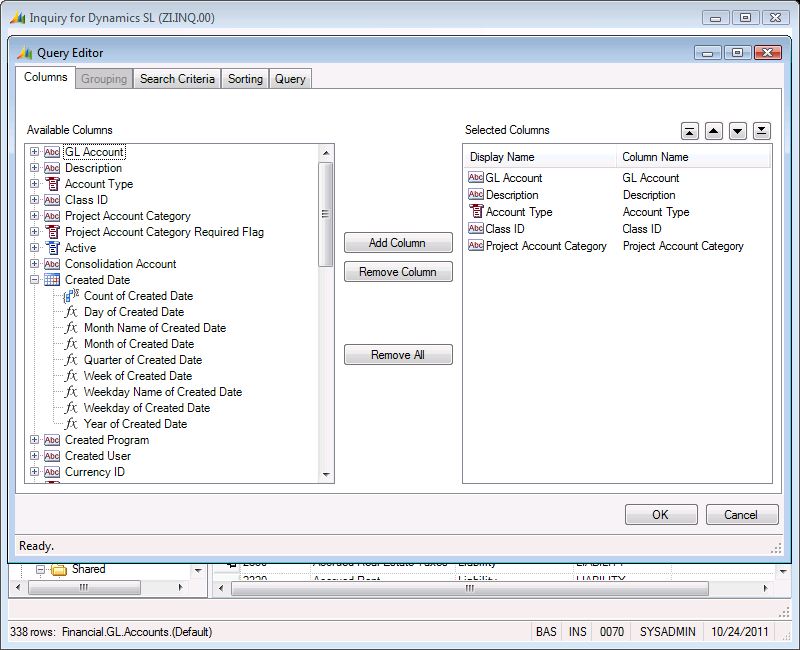800x650 pixels.
Task: Expand the Consolidation Account node
Action: pos(34,264)
